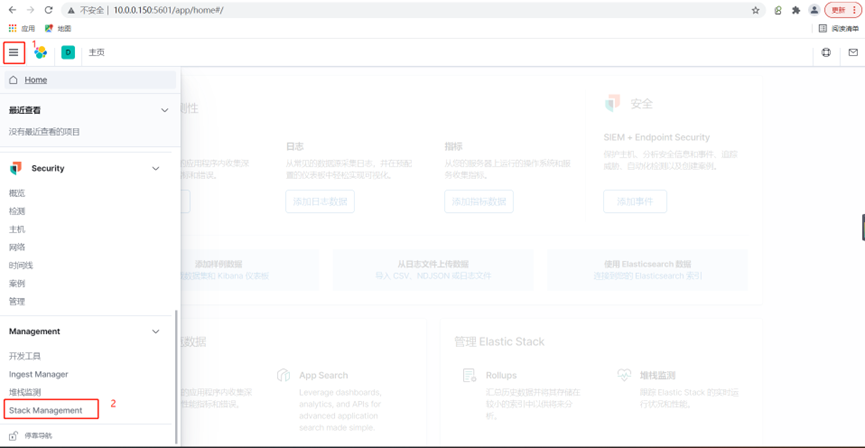Open 开发工具 under Management
This screenshot has height=448, width=865.
25,356
